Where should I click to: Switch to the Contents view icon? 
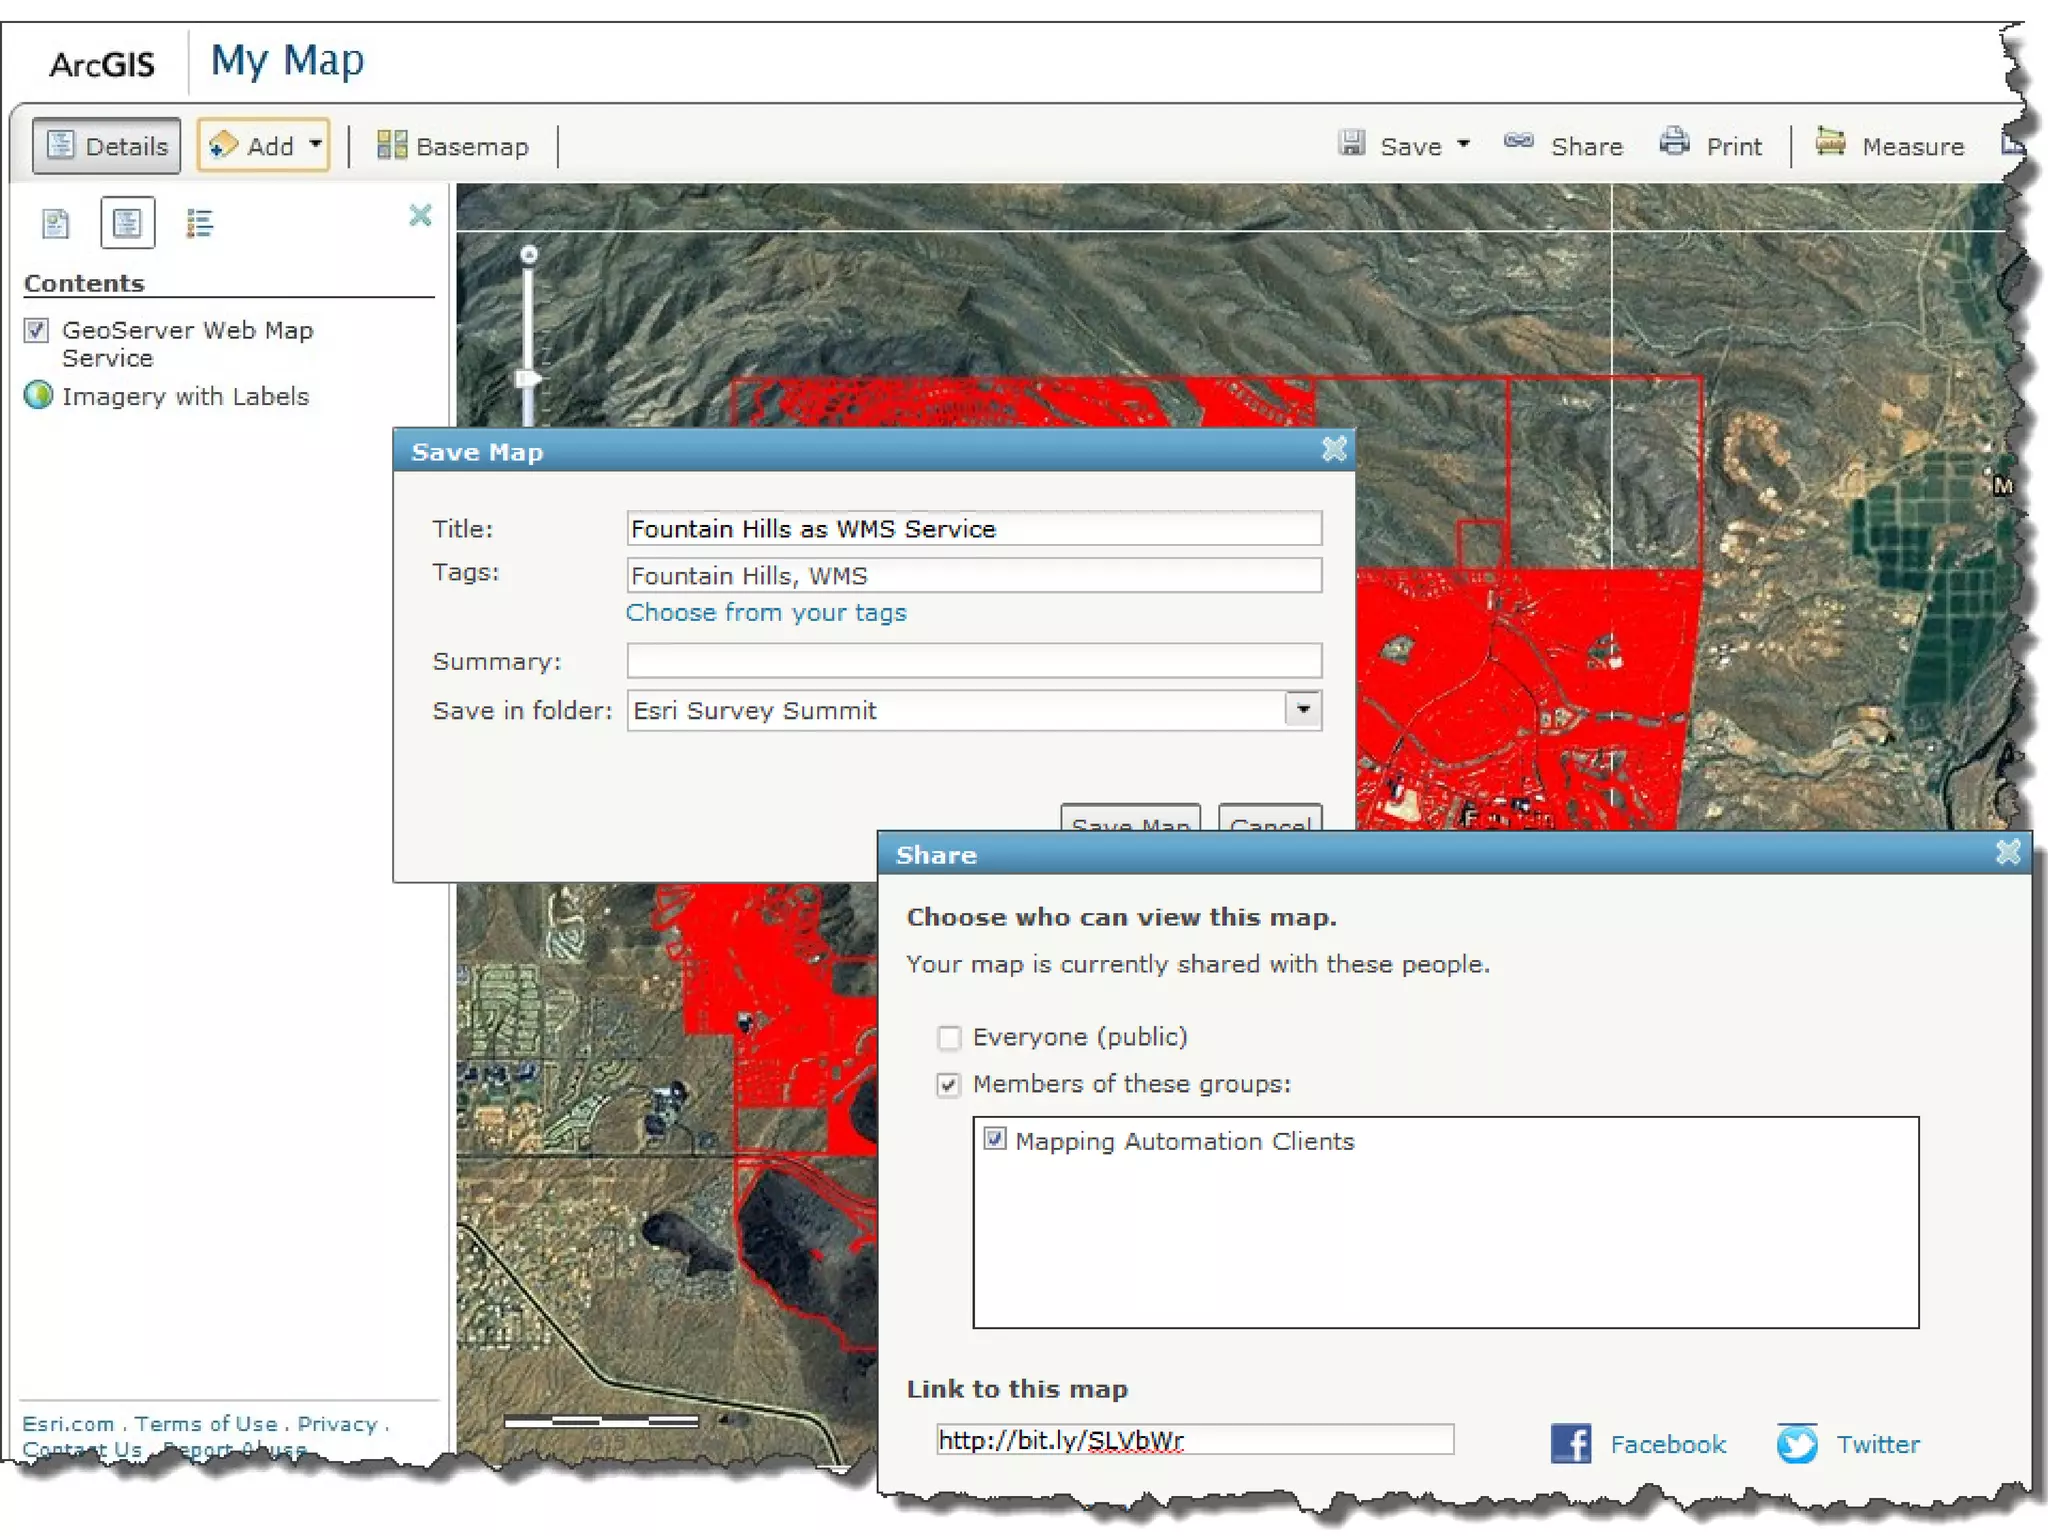click(x=127, y=223)
